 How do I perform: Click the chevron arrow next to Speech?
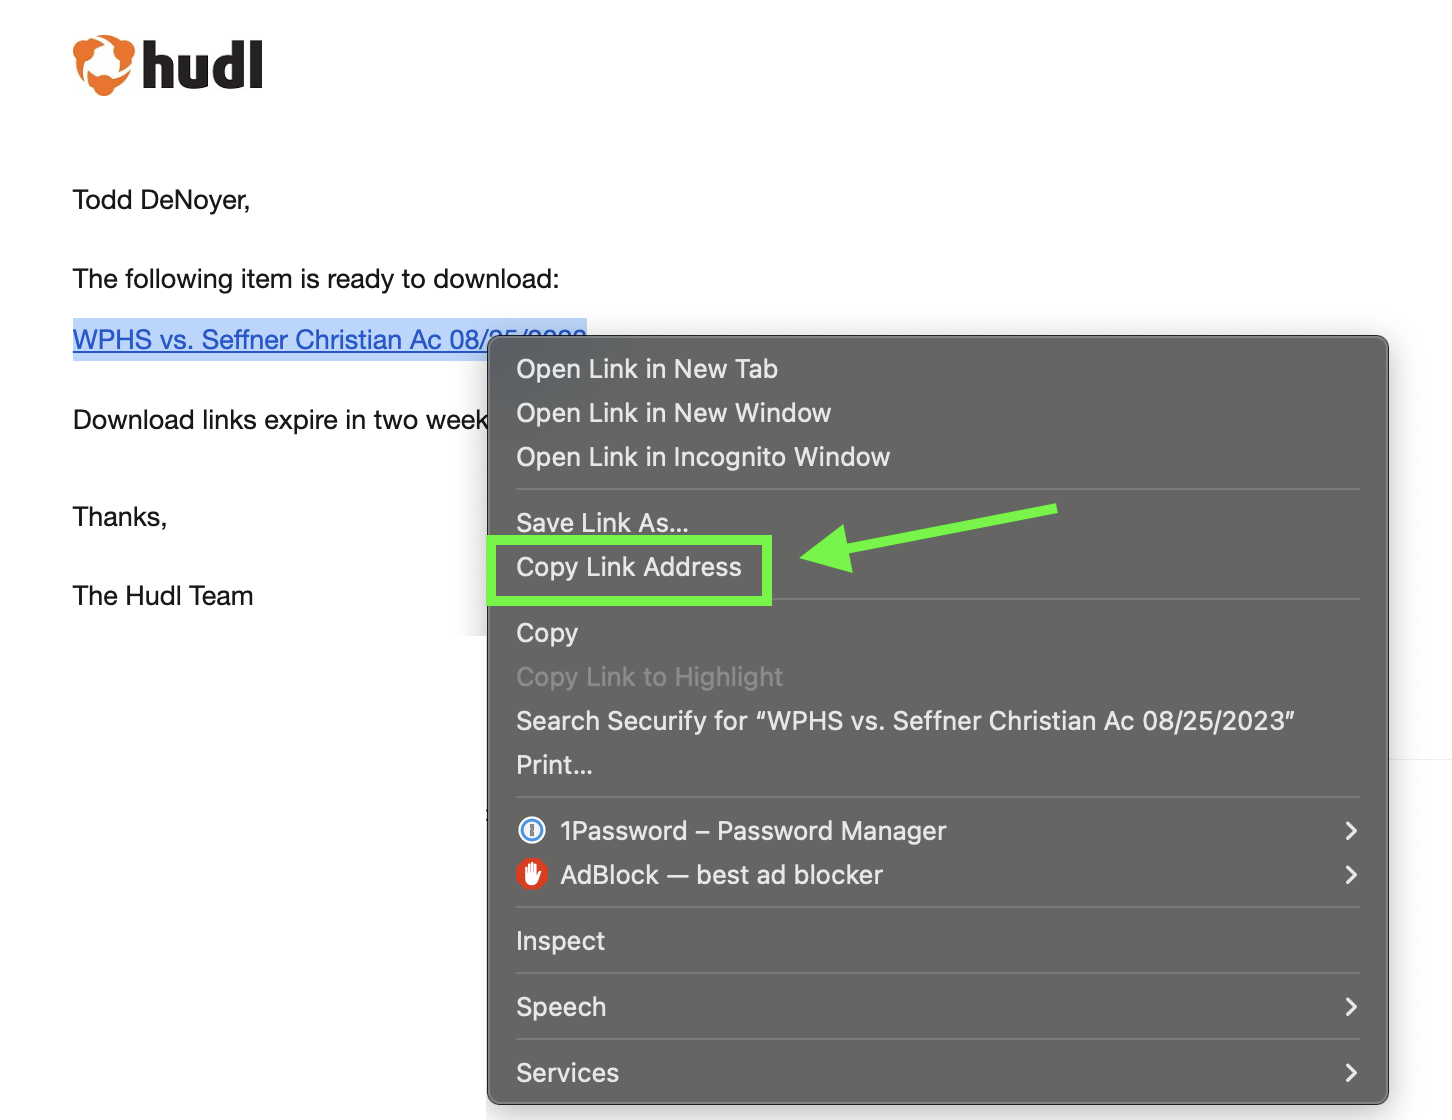pyautogui.click(x=1351, y=1007)
